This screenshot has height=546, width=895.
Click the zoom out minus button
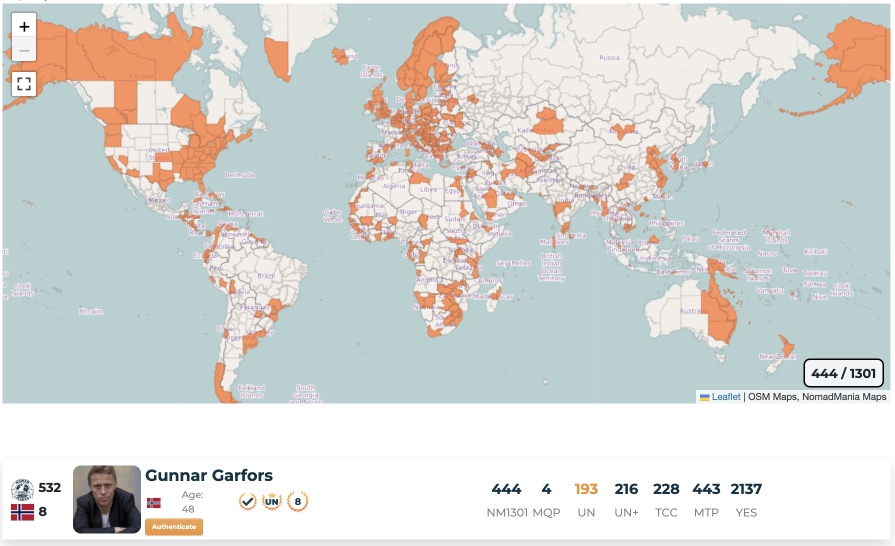[24, 50]
